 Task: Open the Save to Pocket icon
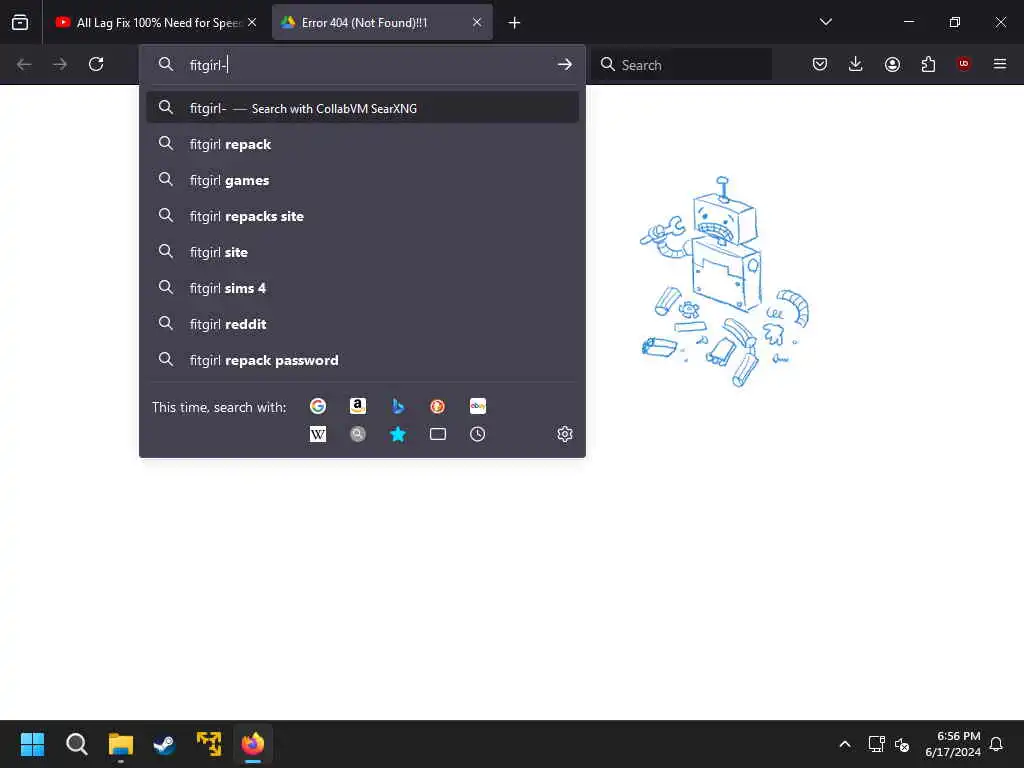tap(820, 64)
